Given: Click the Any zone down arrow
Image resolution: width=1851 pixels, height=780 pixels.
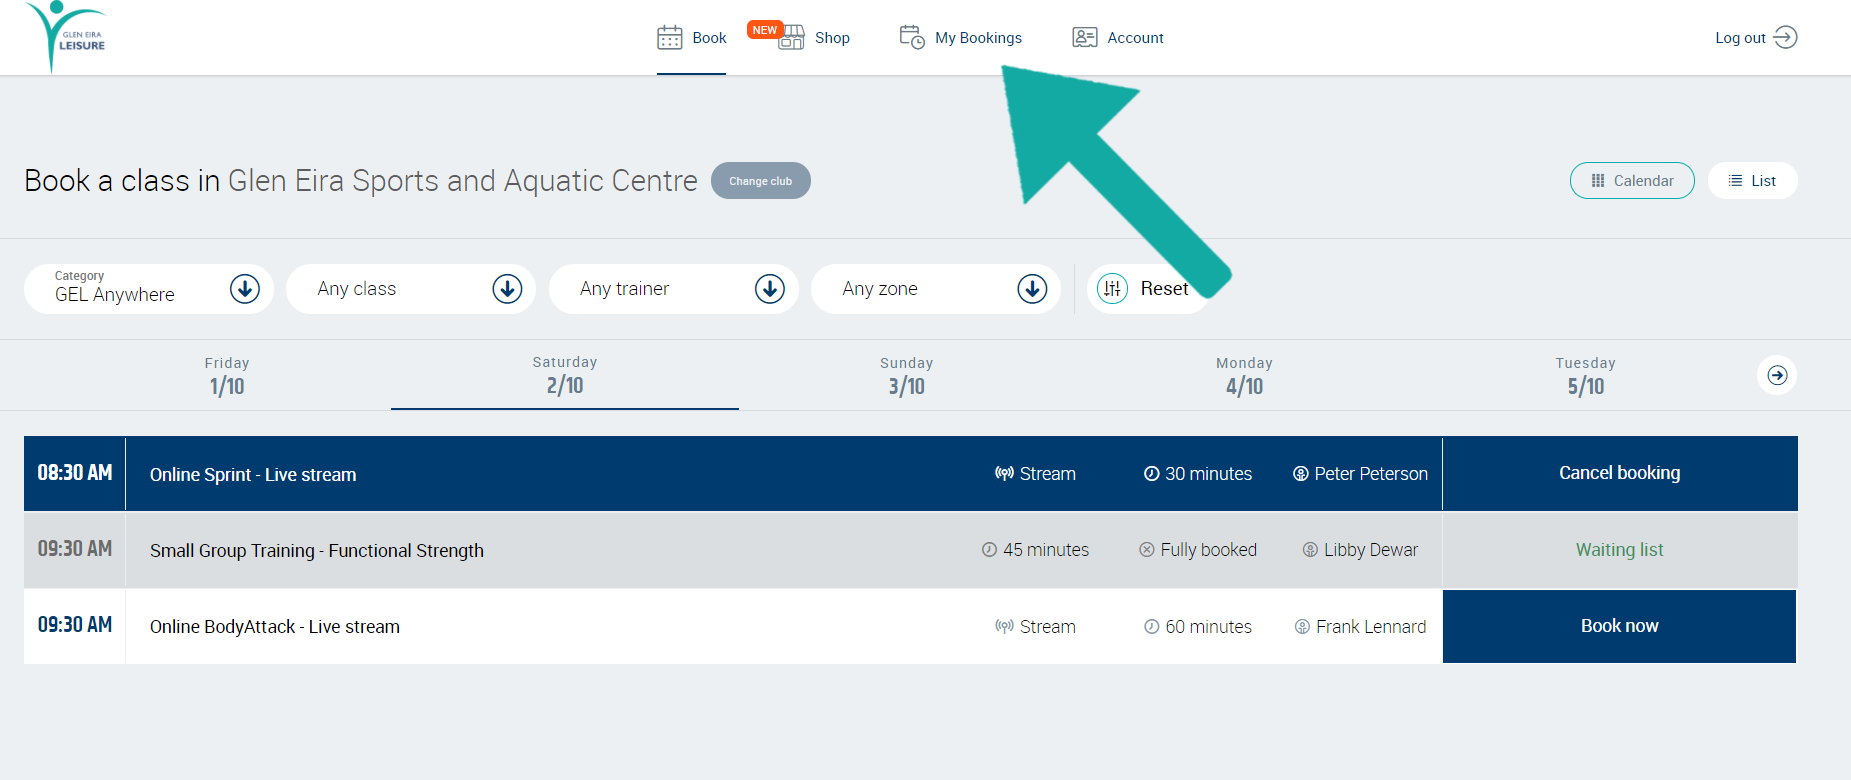Looking at the screenshot, I should pyautogui.click(x=1032, y=289).
